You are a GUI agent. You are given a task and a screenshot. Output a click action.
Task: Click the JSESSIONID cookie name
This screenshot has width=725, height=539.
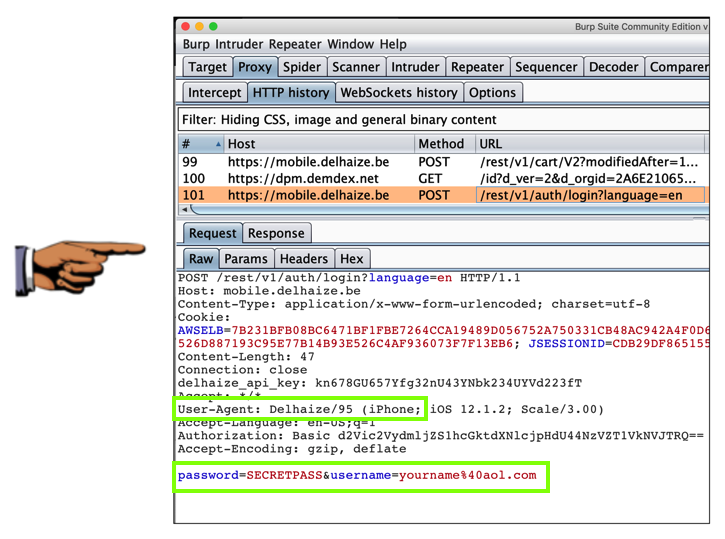[x=566, y=343]
